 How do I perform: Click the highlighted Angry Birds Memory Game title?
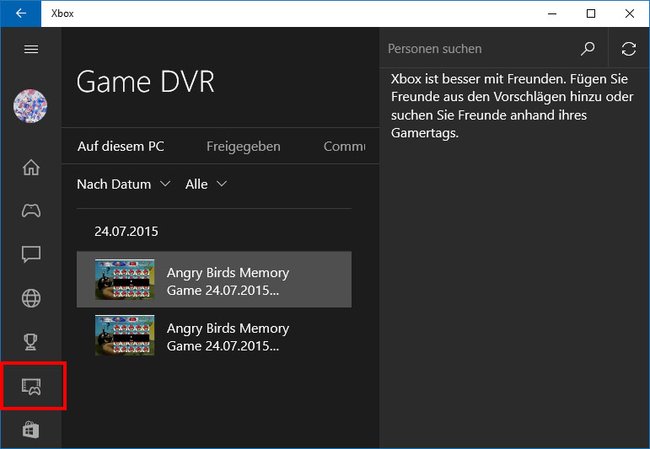tap(228, 282)
